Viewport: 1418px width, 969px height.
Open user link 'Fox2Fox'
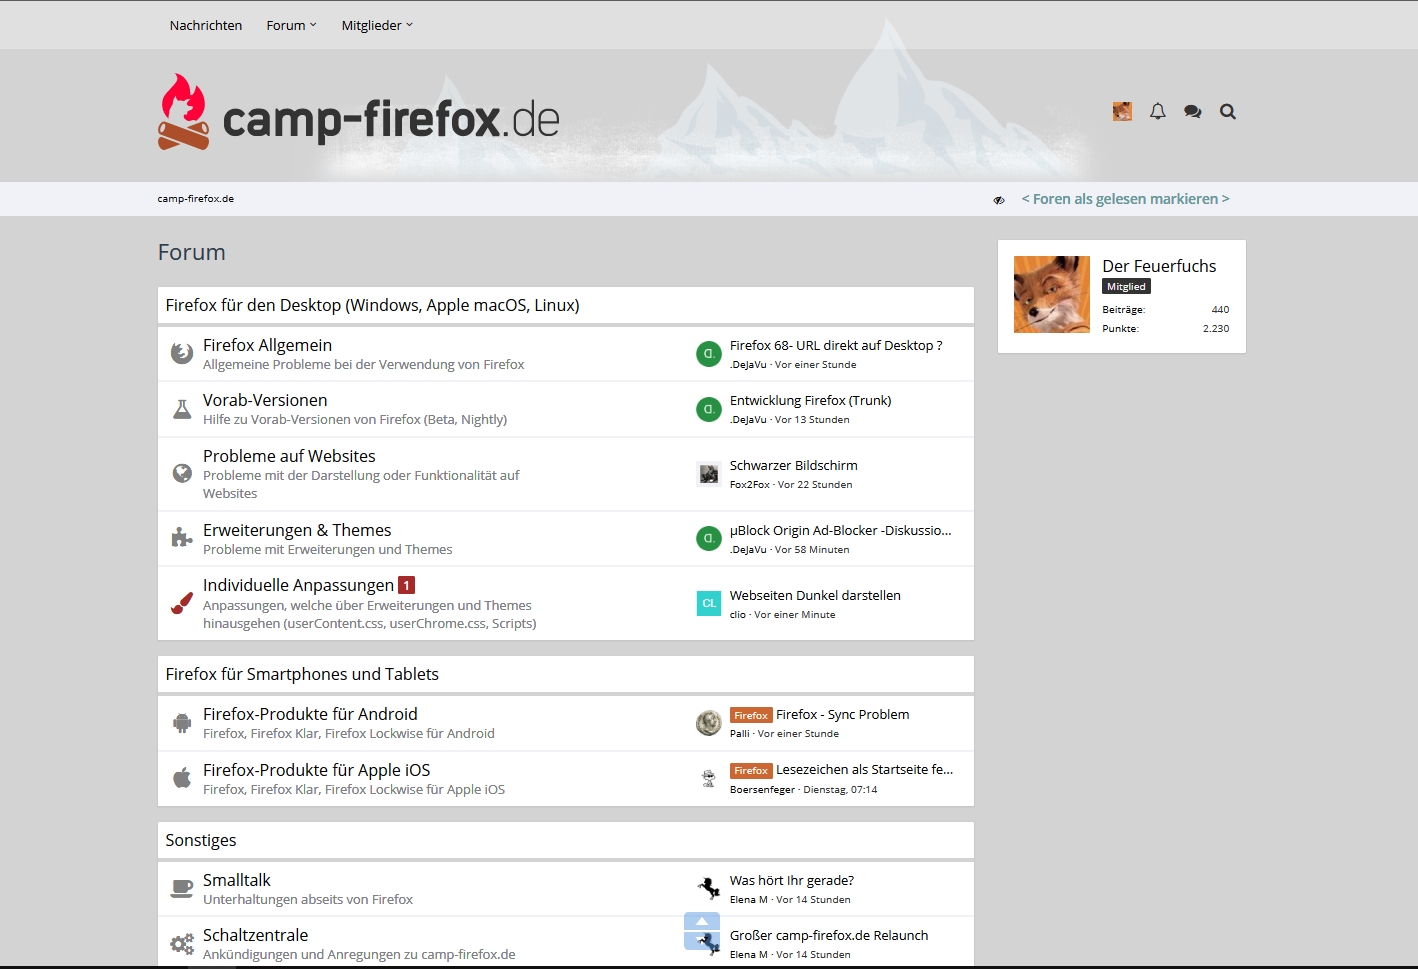coord(750,485)
